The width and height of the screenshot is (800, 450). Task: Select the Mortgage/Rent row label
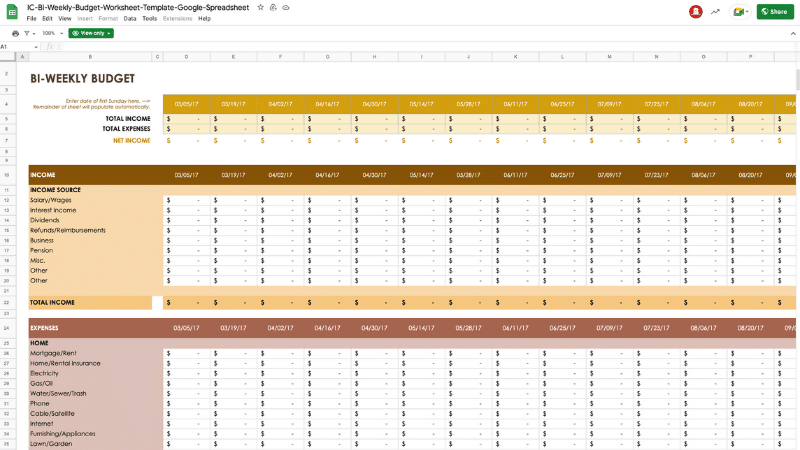[53, 353]
